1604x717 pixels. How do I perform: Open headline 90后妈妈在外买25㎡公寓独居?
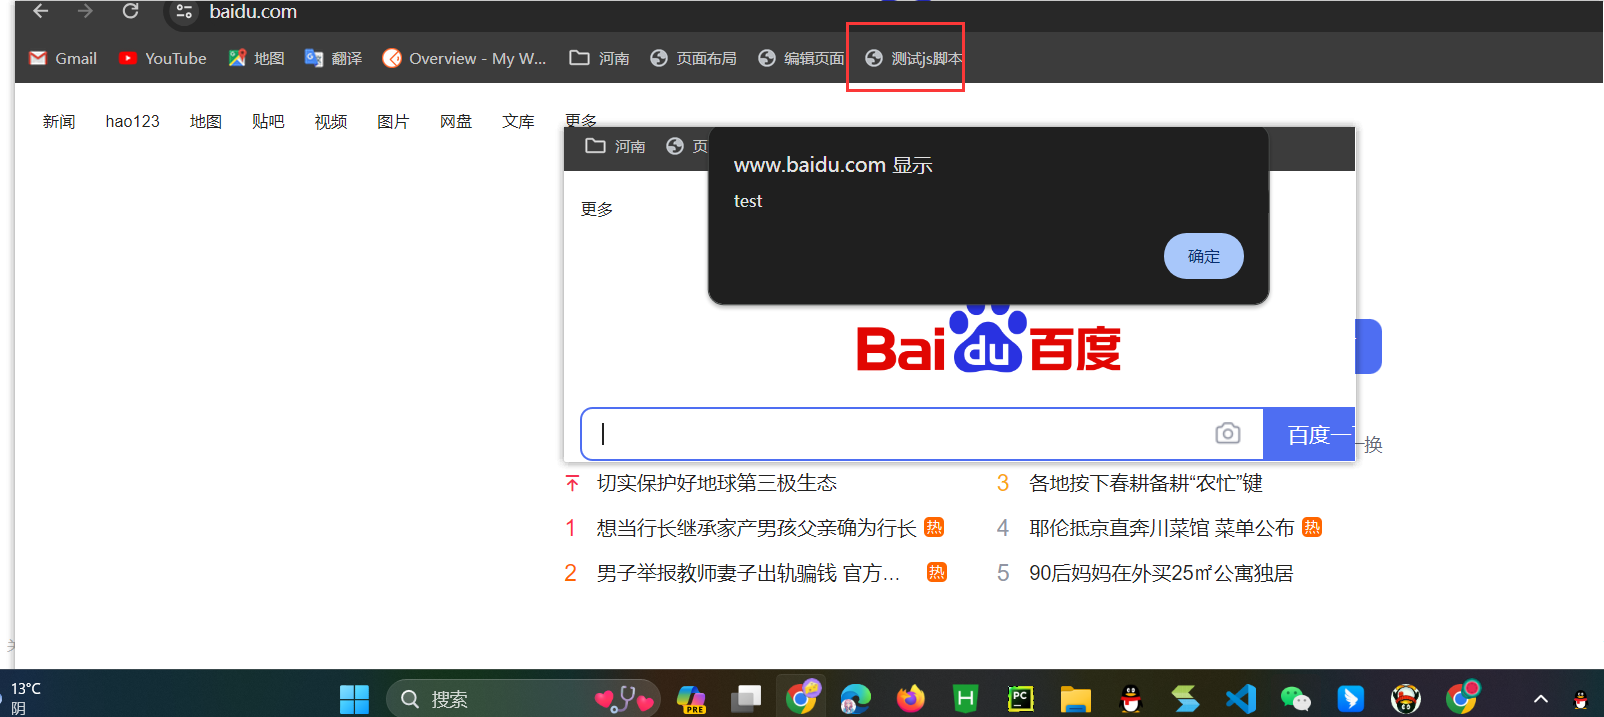(x=1161, y=573)
